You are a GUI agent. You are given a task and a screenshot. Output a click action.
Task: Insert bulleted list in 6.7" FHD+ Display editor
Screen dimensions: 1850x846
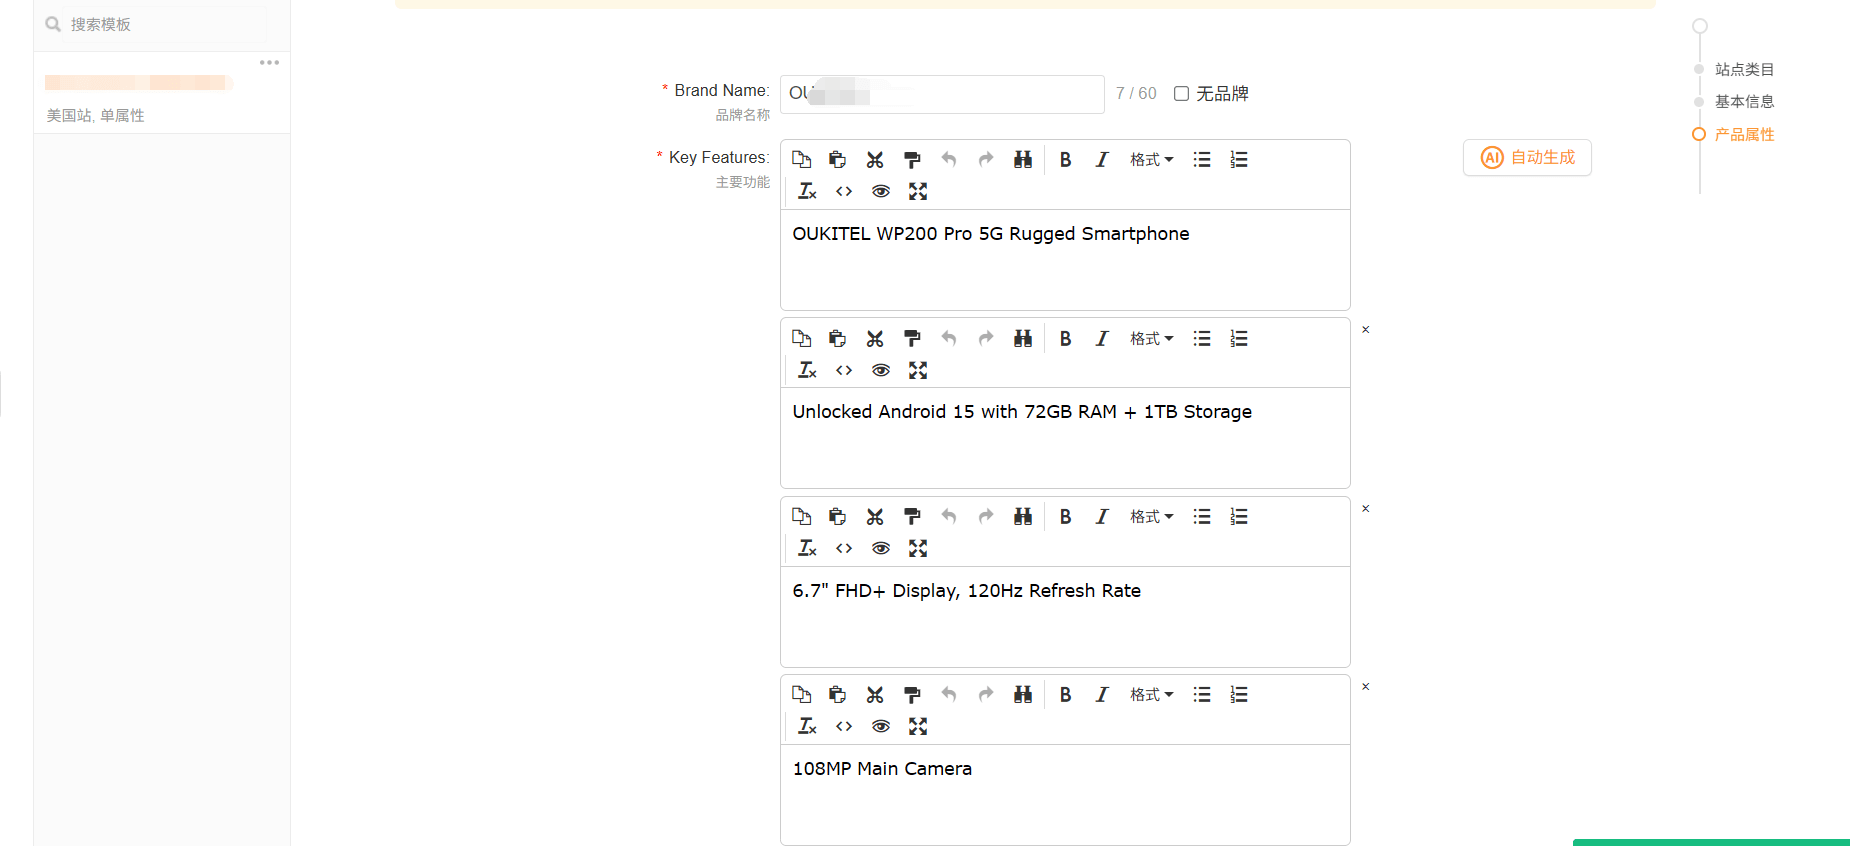[1202, 517]
